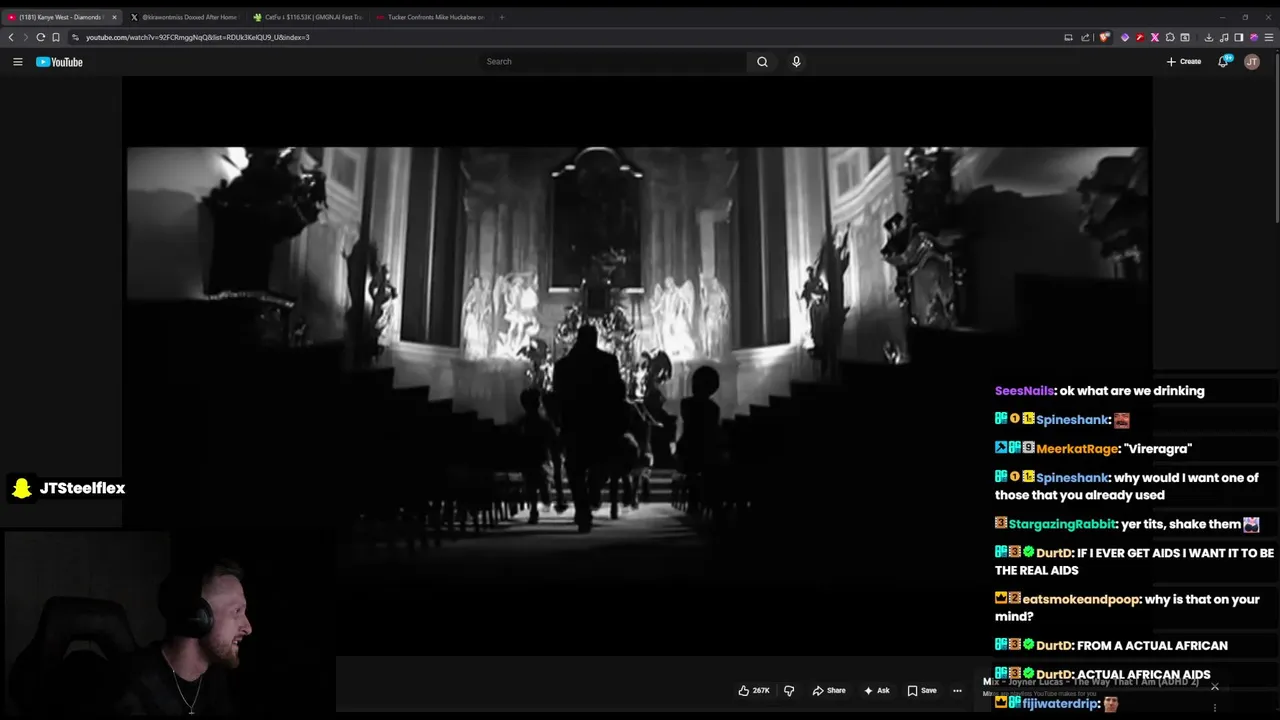Screen dimensions: 1280x720
Task: Open the music note media control icon
Action: 1224,37
